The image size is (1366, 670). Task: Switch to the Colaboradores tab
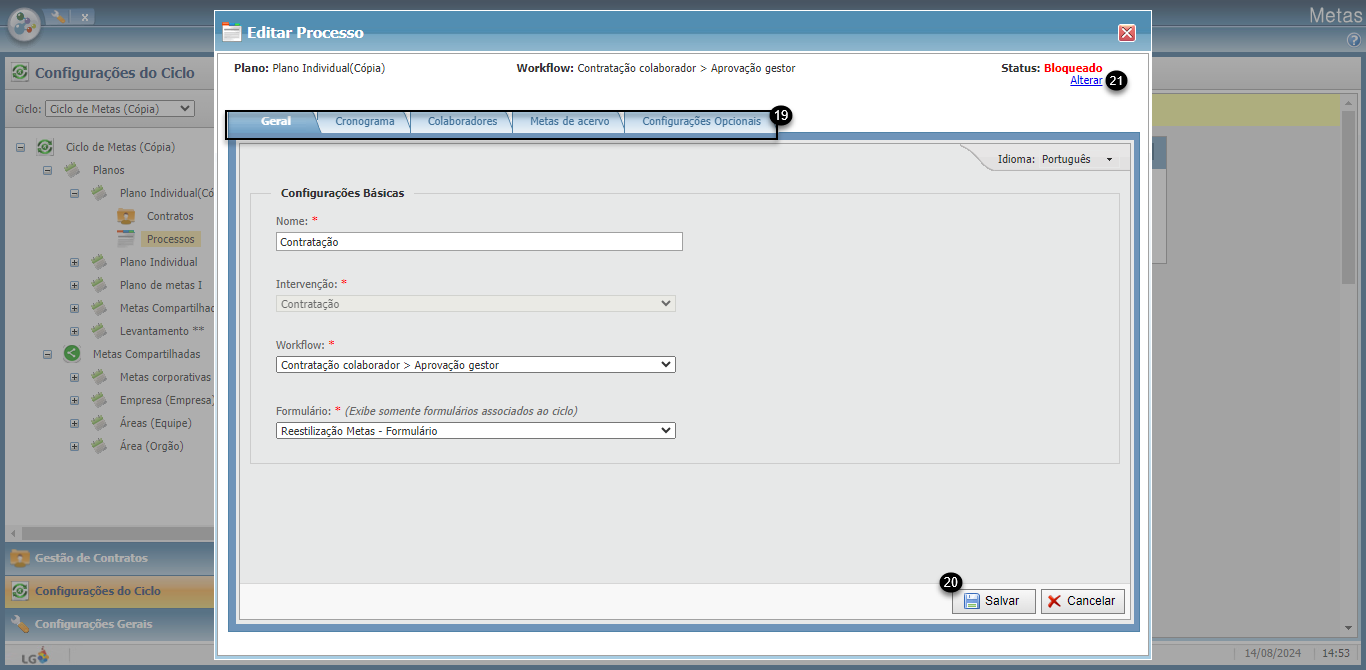click(x=462, y=121)
